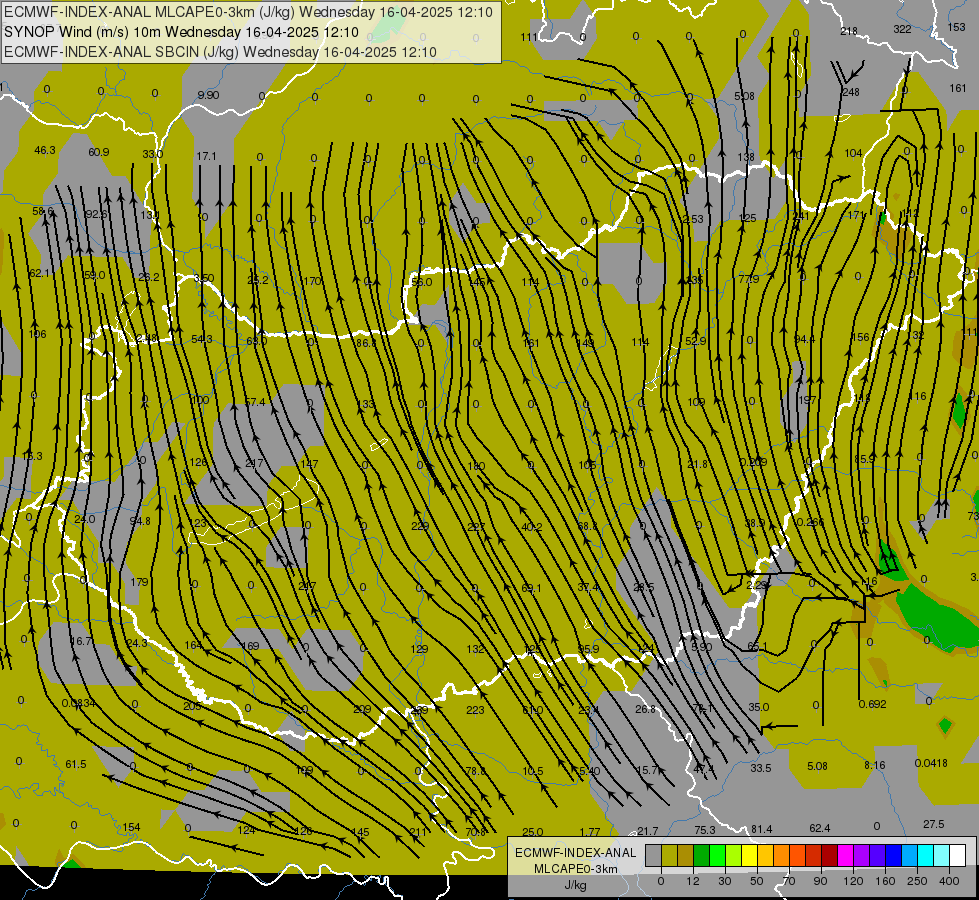Click the map value 57.4
This screenshot has width=979, height=900.
tap(255, 402)
